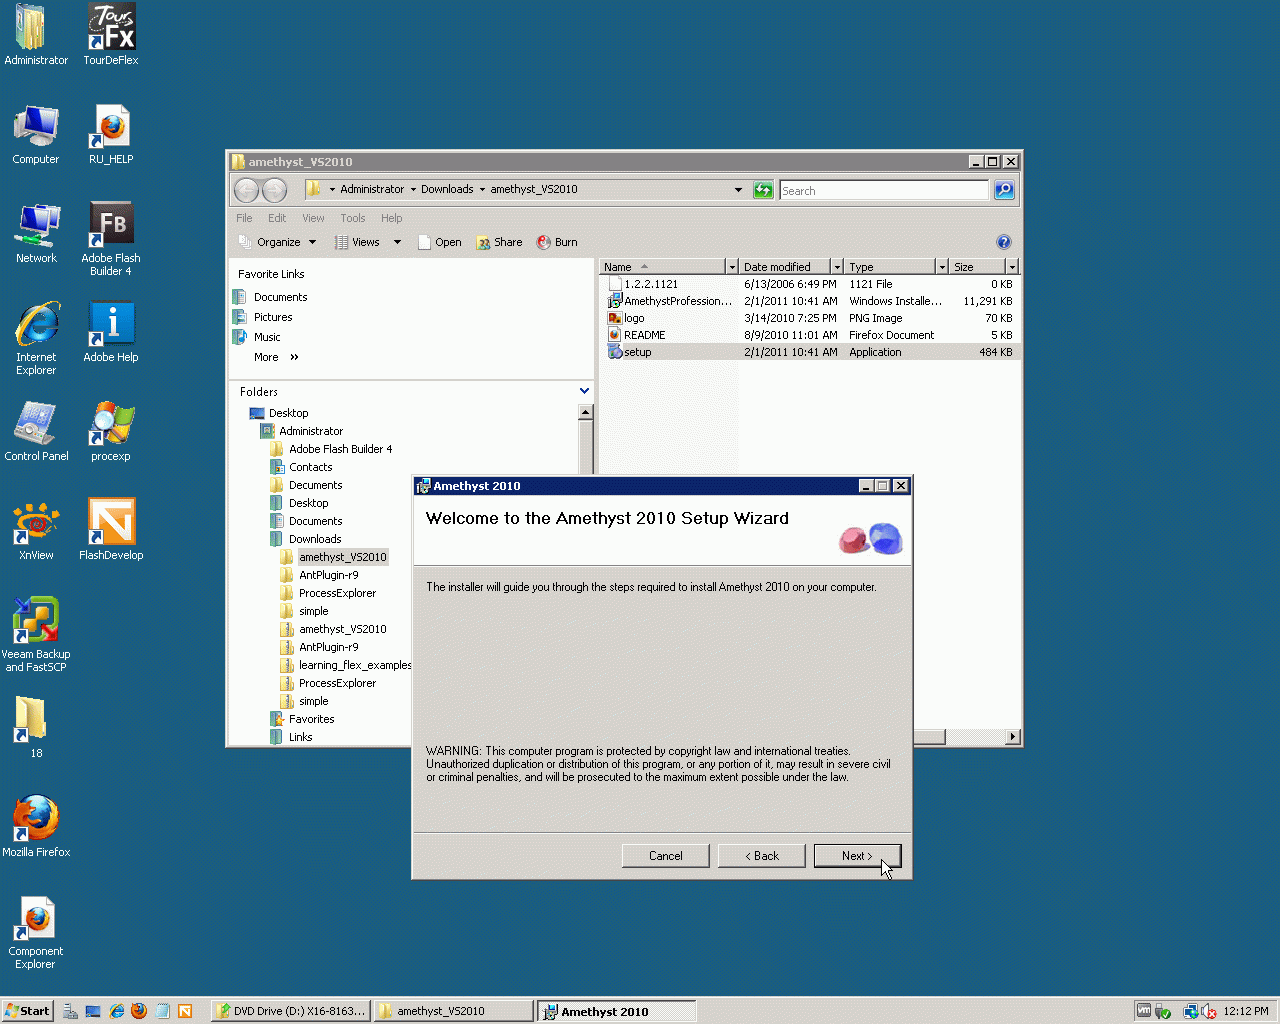Open the Help menu in Explorer
Viewport: 1280px width, 1024px height.
[x=391, y=218]
